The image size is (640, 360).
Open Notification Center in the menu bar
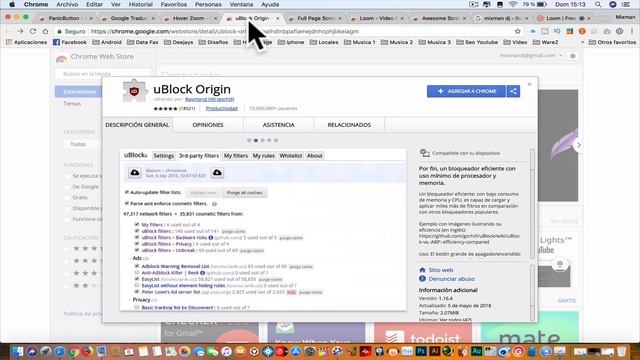tap(626, 4)
